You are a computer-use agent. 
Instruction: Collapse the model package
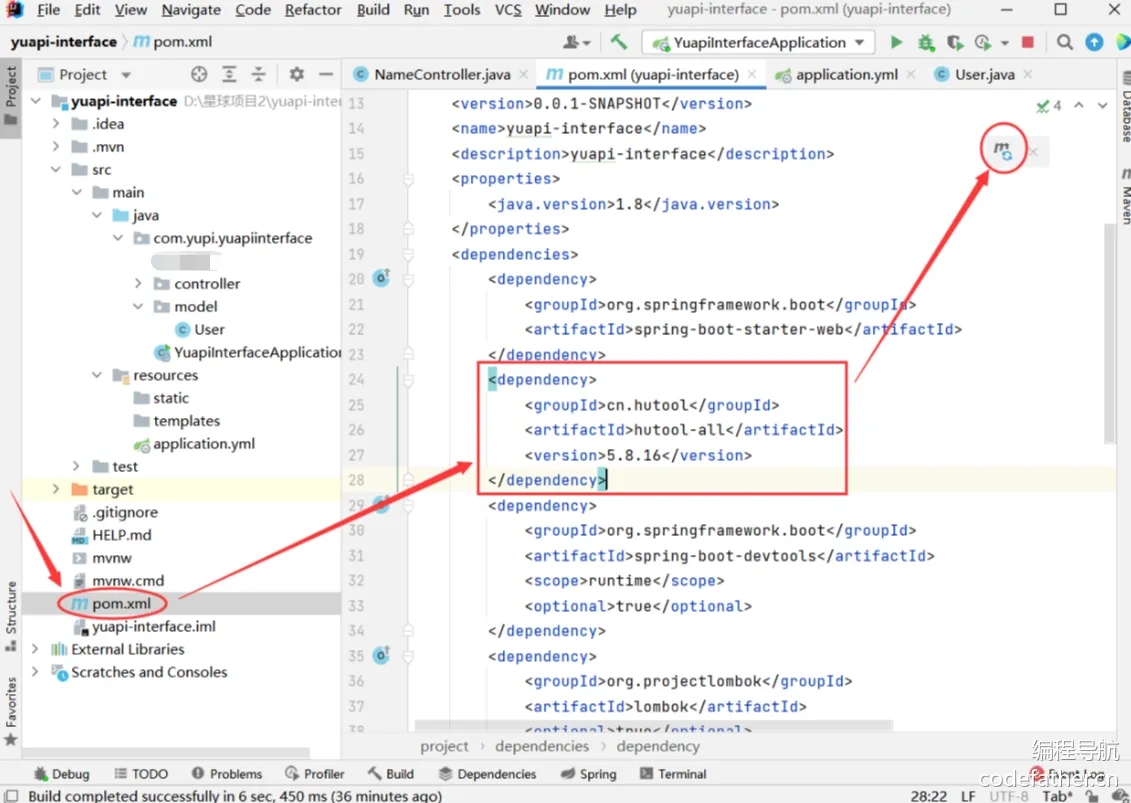(138, 307)
